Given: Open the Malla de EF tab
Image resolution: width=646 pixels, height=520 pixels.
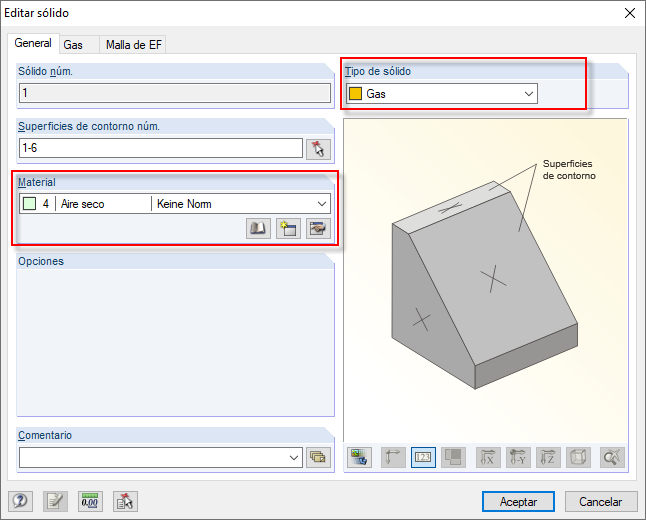Looking at the screenshot, I should coord(133,45).
